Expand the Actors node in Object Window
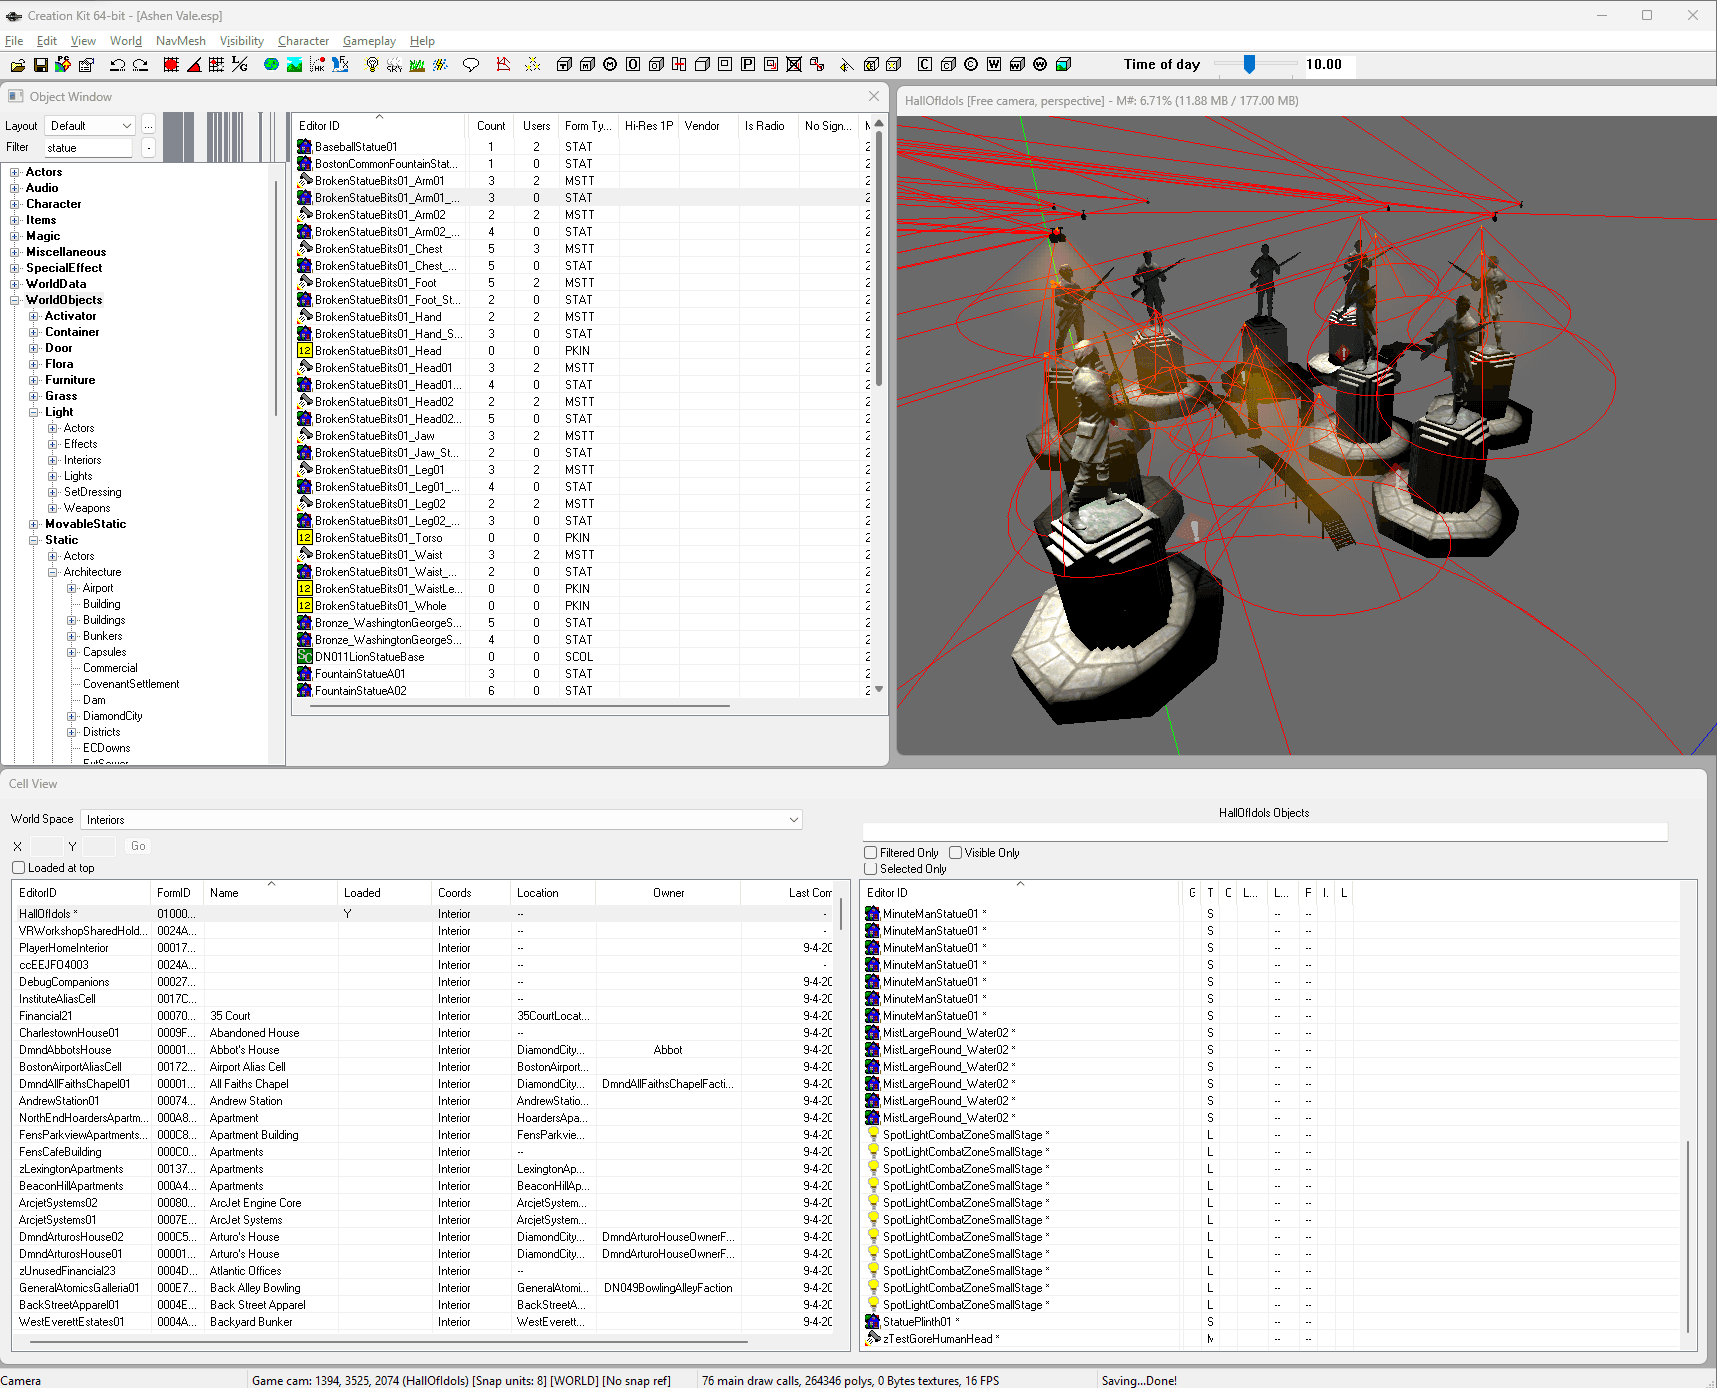1717x1388 pixels. click(13, 171)
